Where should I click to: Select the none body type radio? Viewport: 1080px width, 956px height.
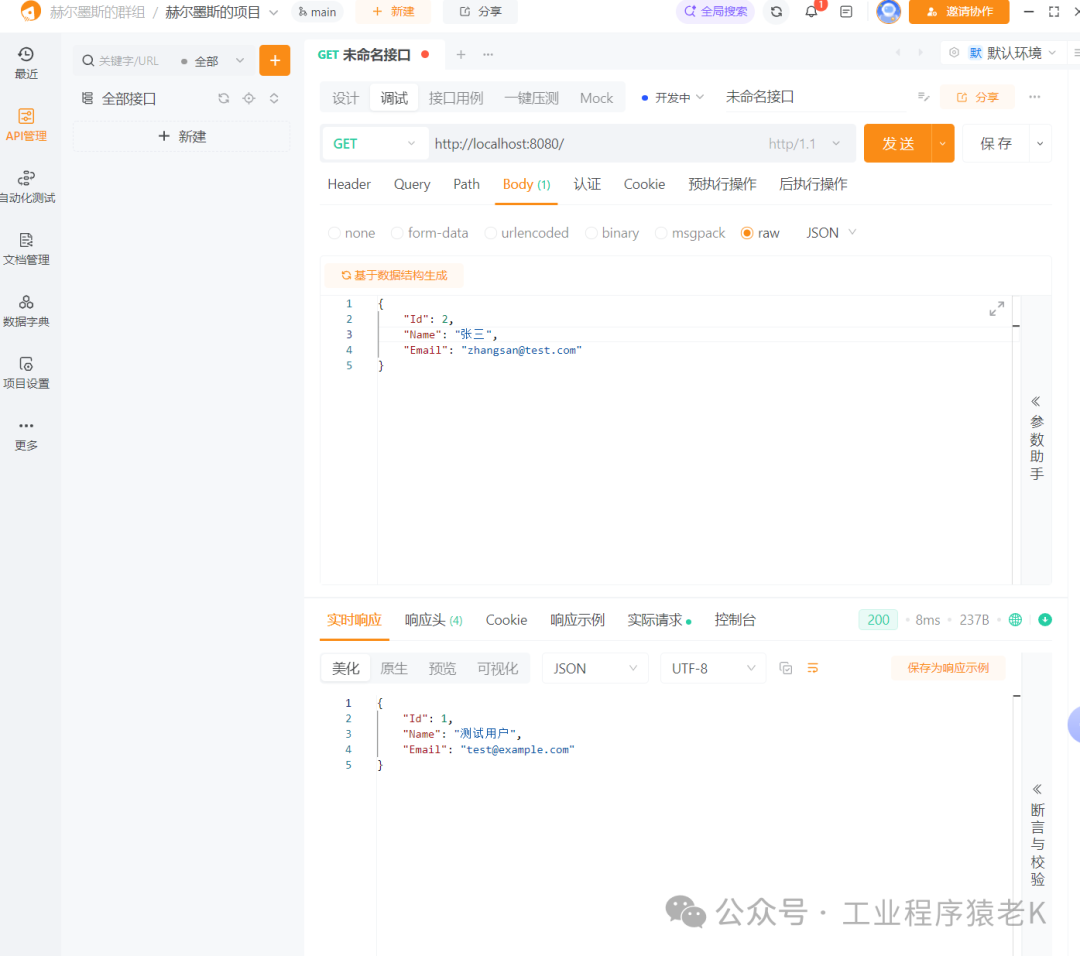click(x=335, y=233)
